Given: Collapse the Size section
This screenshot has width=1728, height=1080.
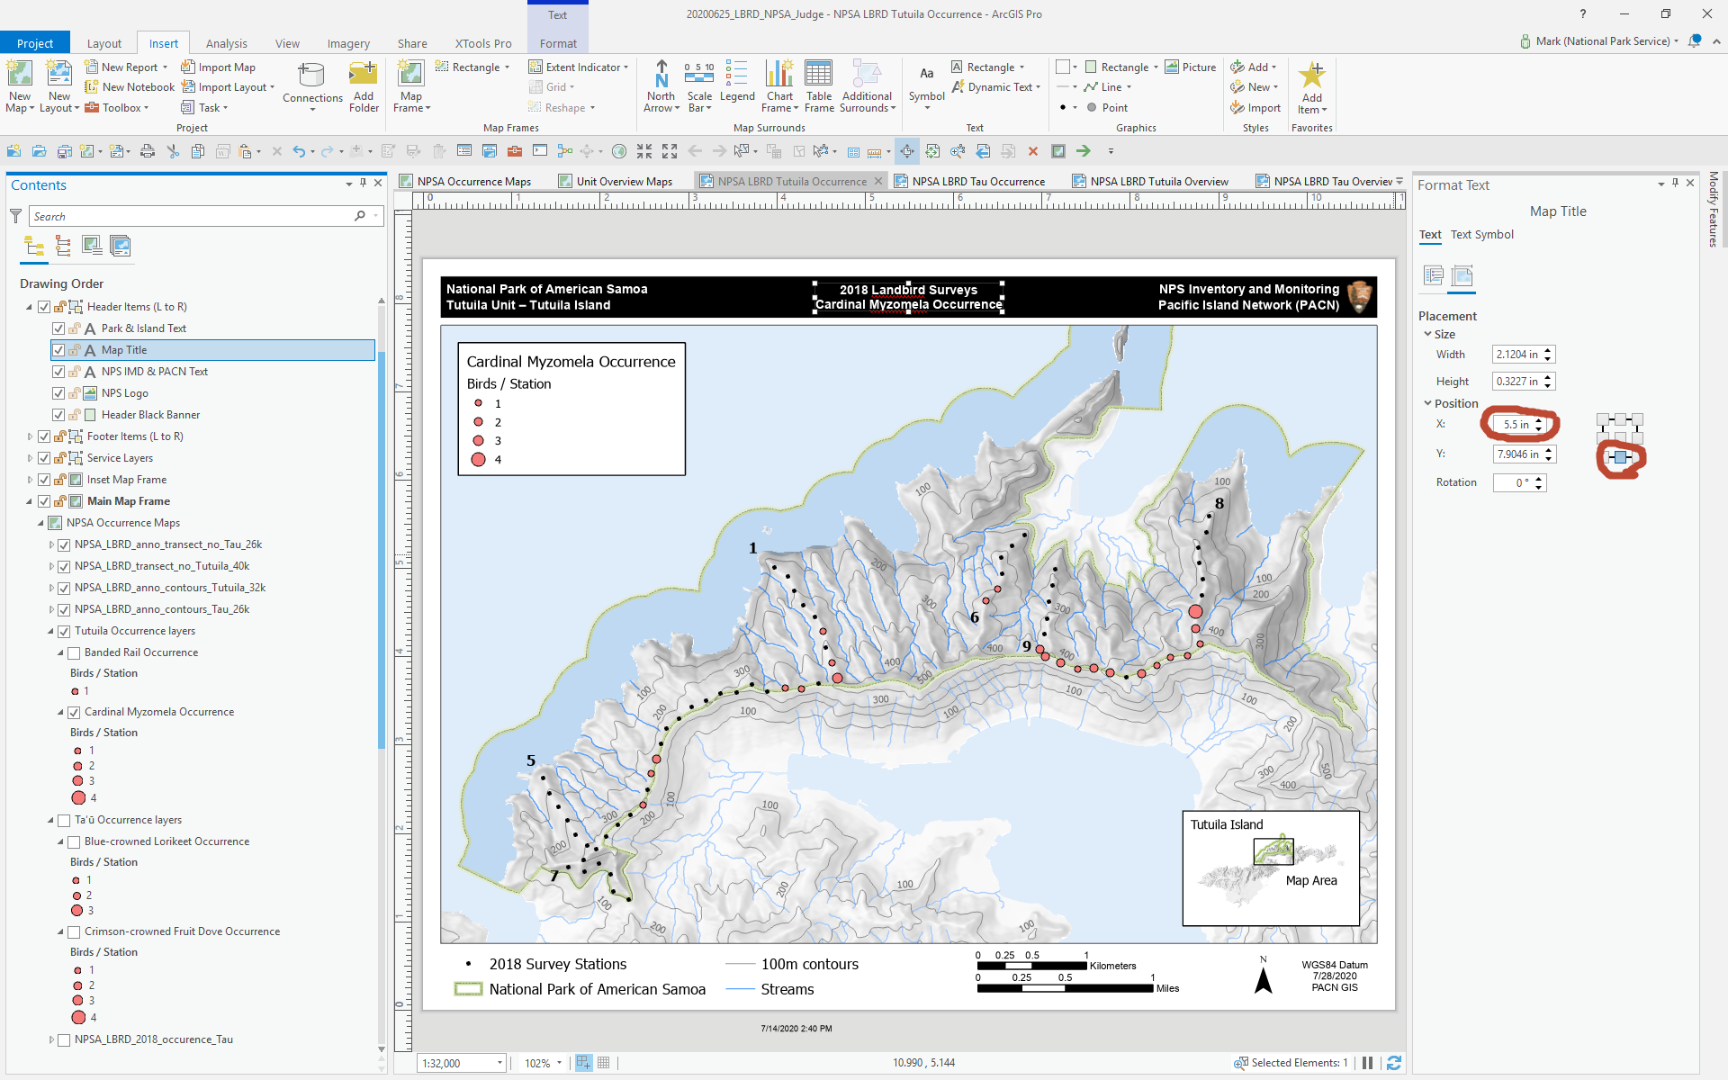Looking at the screenshot, I should pyautogui.click(x=1427, y=334).
